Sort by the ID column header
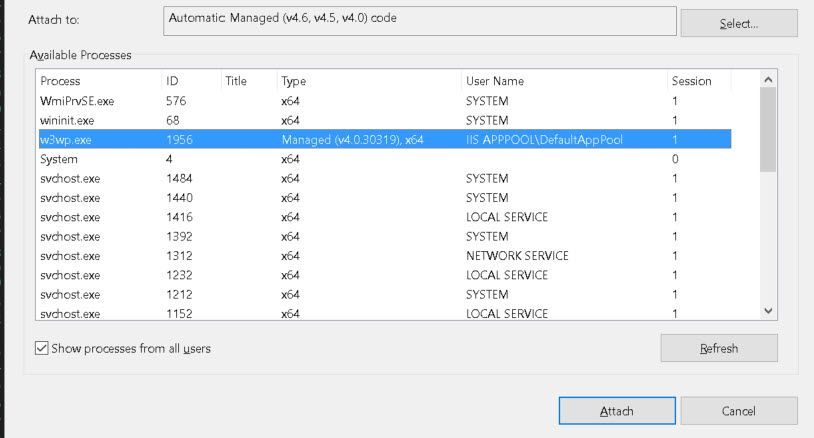 click(x=189, y=81)
